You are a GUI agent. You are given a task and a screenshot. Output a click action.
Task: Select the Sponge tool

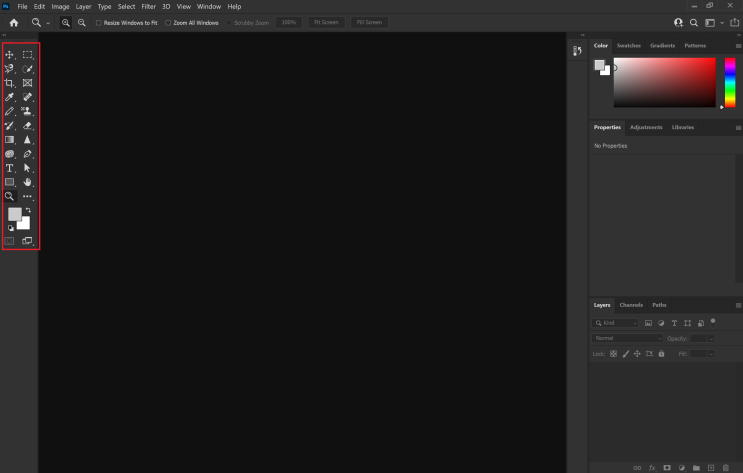(9, 154)
